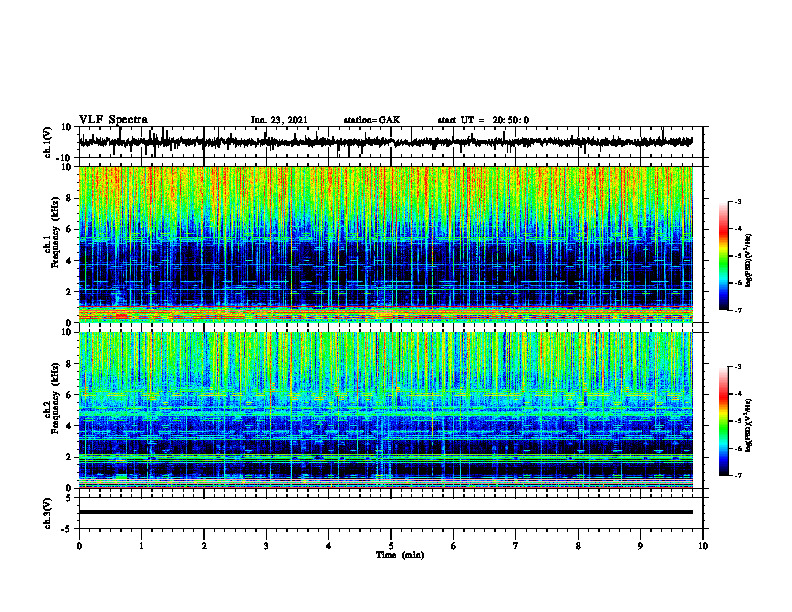Click the "-7" label on ch.1 color scale
The image size is (792, 612).
pos(738,310)
